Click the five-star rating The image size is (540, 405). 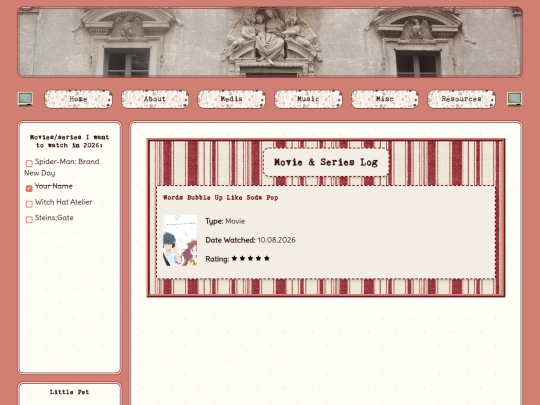pos(251,258)
